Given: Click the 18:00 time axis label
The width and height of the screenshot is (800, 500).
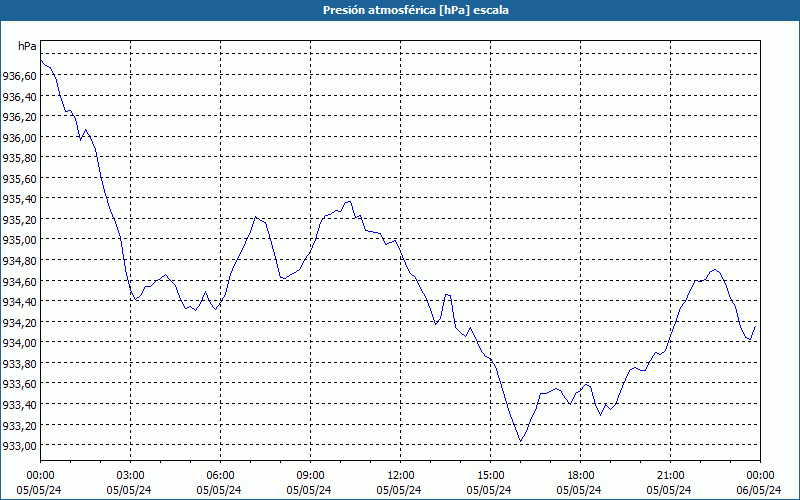Looking at the screenshot, I should 581,475.
